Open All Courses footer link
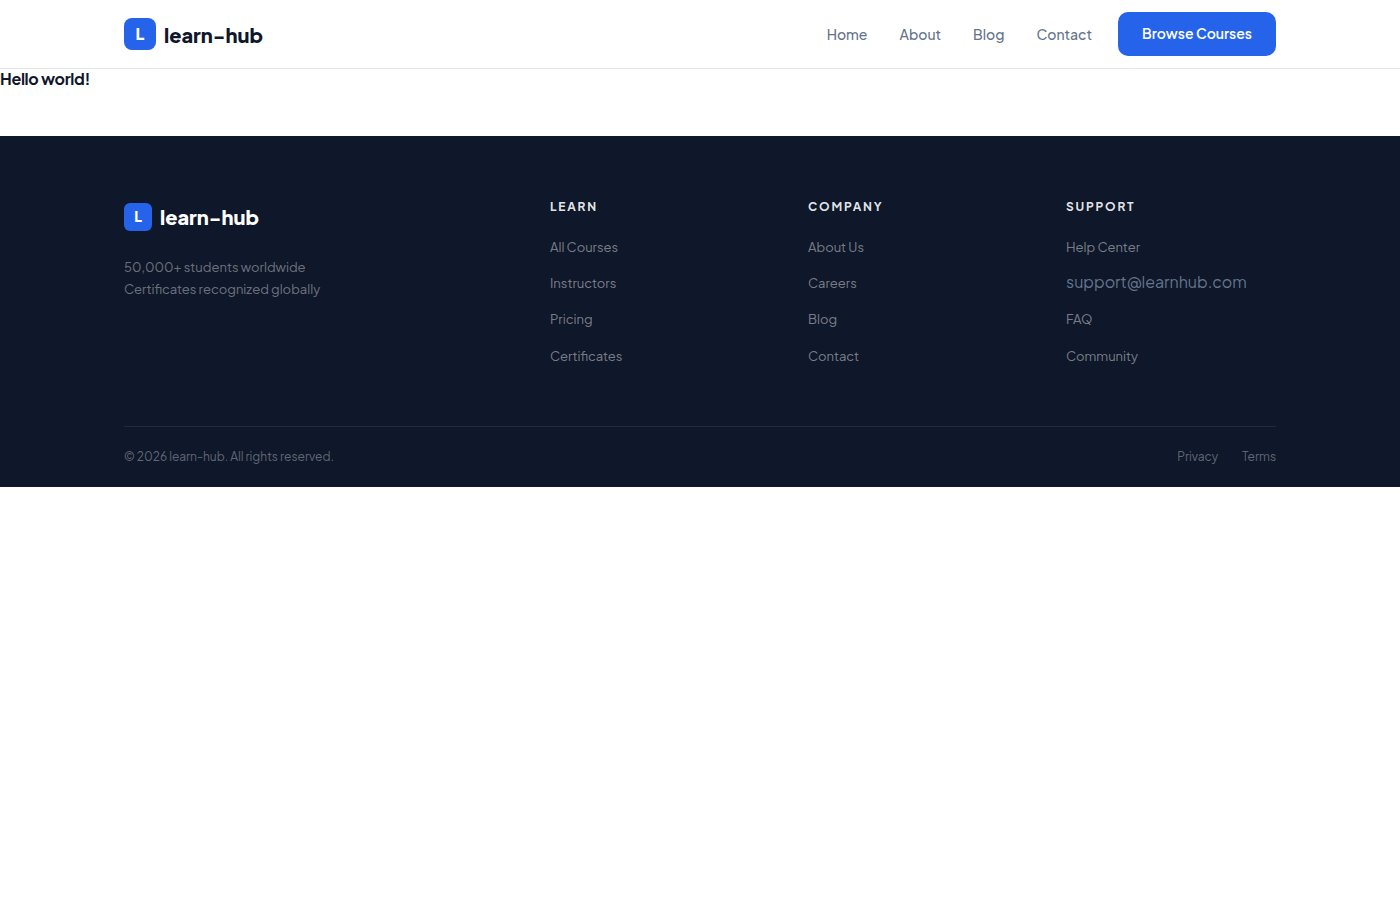1400x900 pixels. tap(584, 247)
